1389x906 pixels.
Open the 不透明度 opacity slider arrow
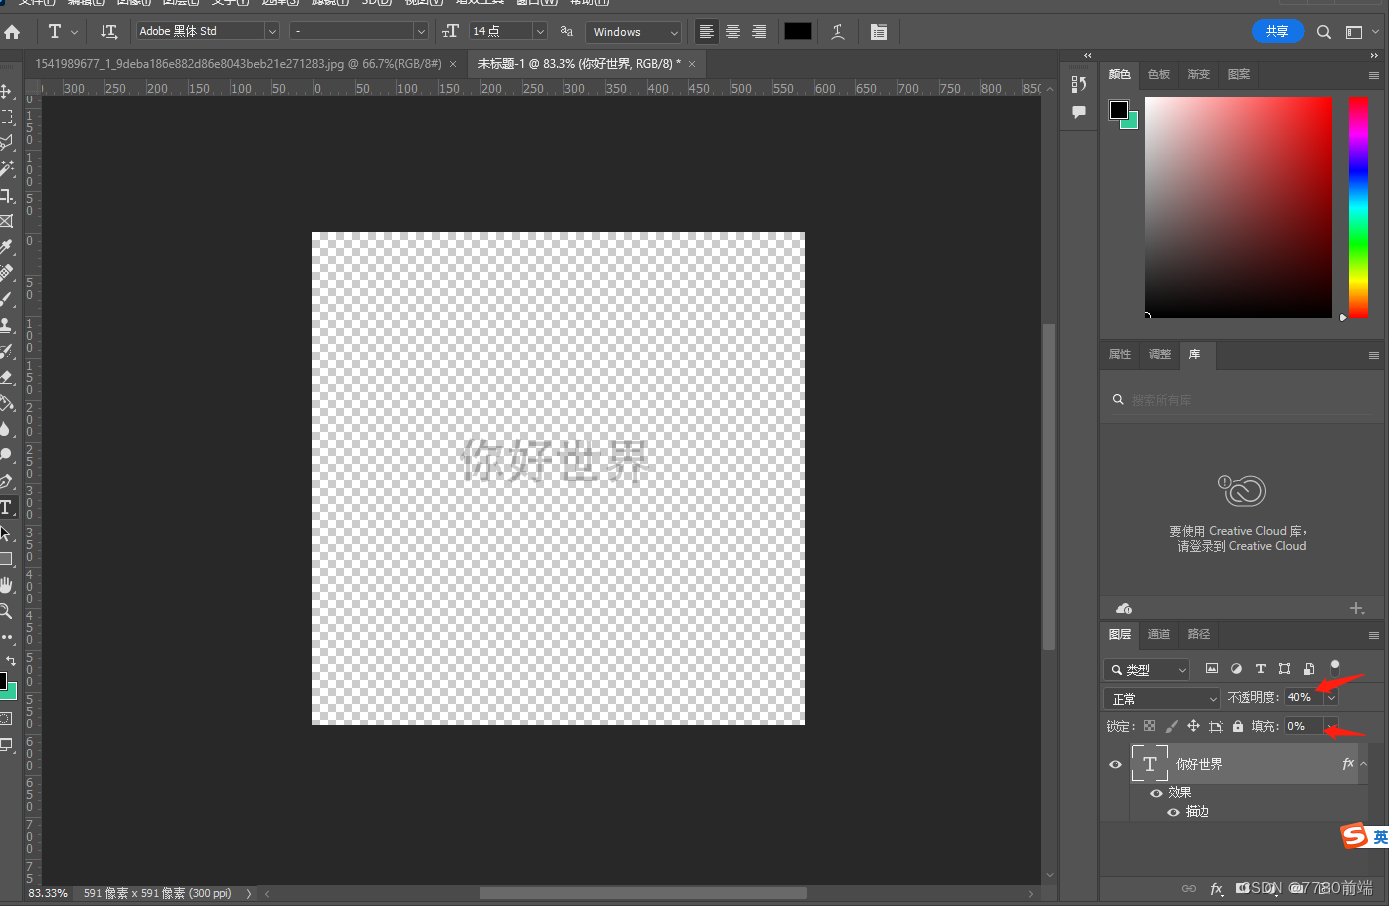1331,698
